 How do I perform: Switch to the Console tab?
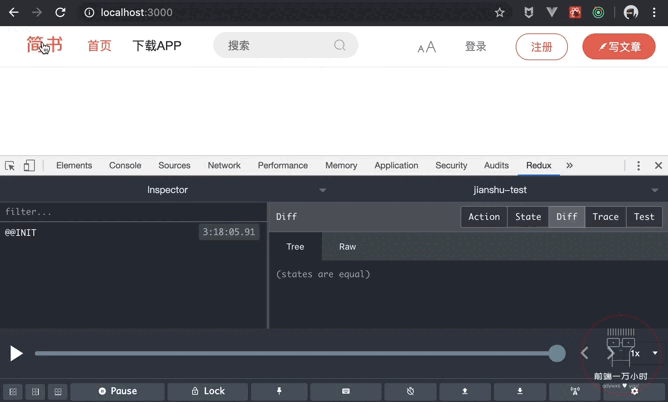click(125, 165)
